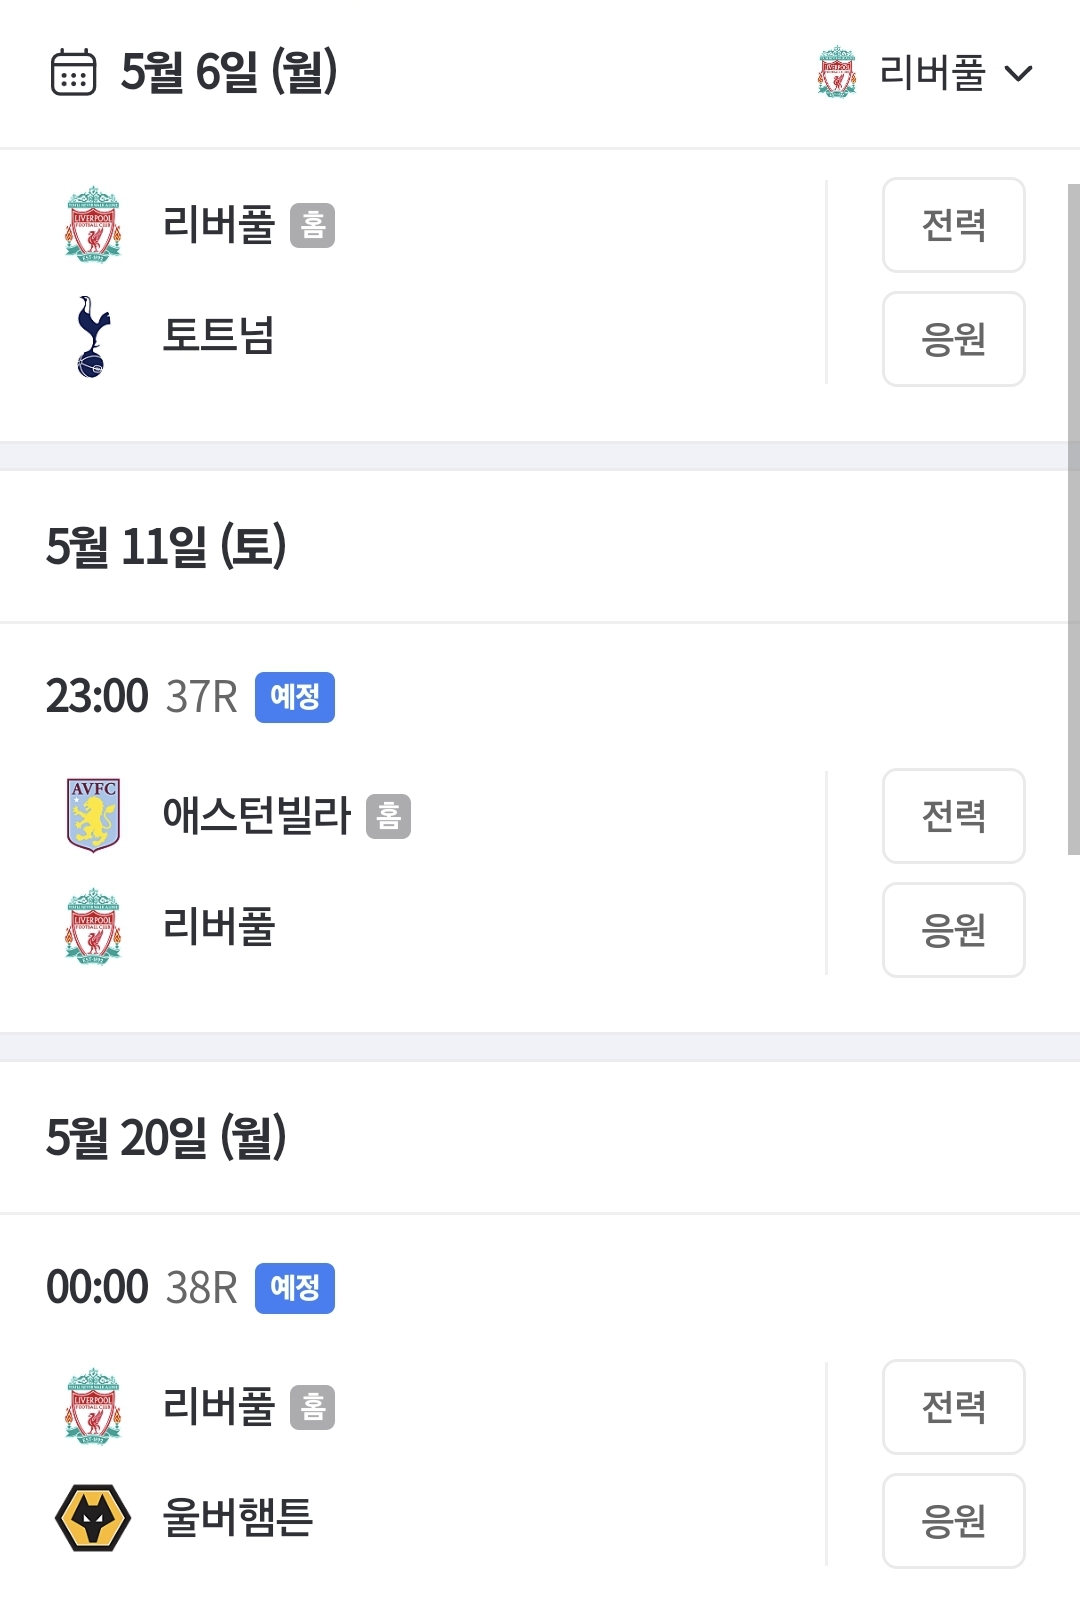Open 전력 for Liverpool vs Tottenham
Screen dimensions: 1080x1617
coord(953,225)
